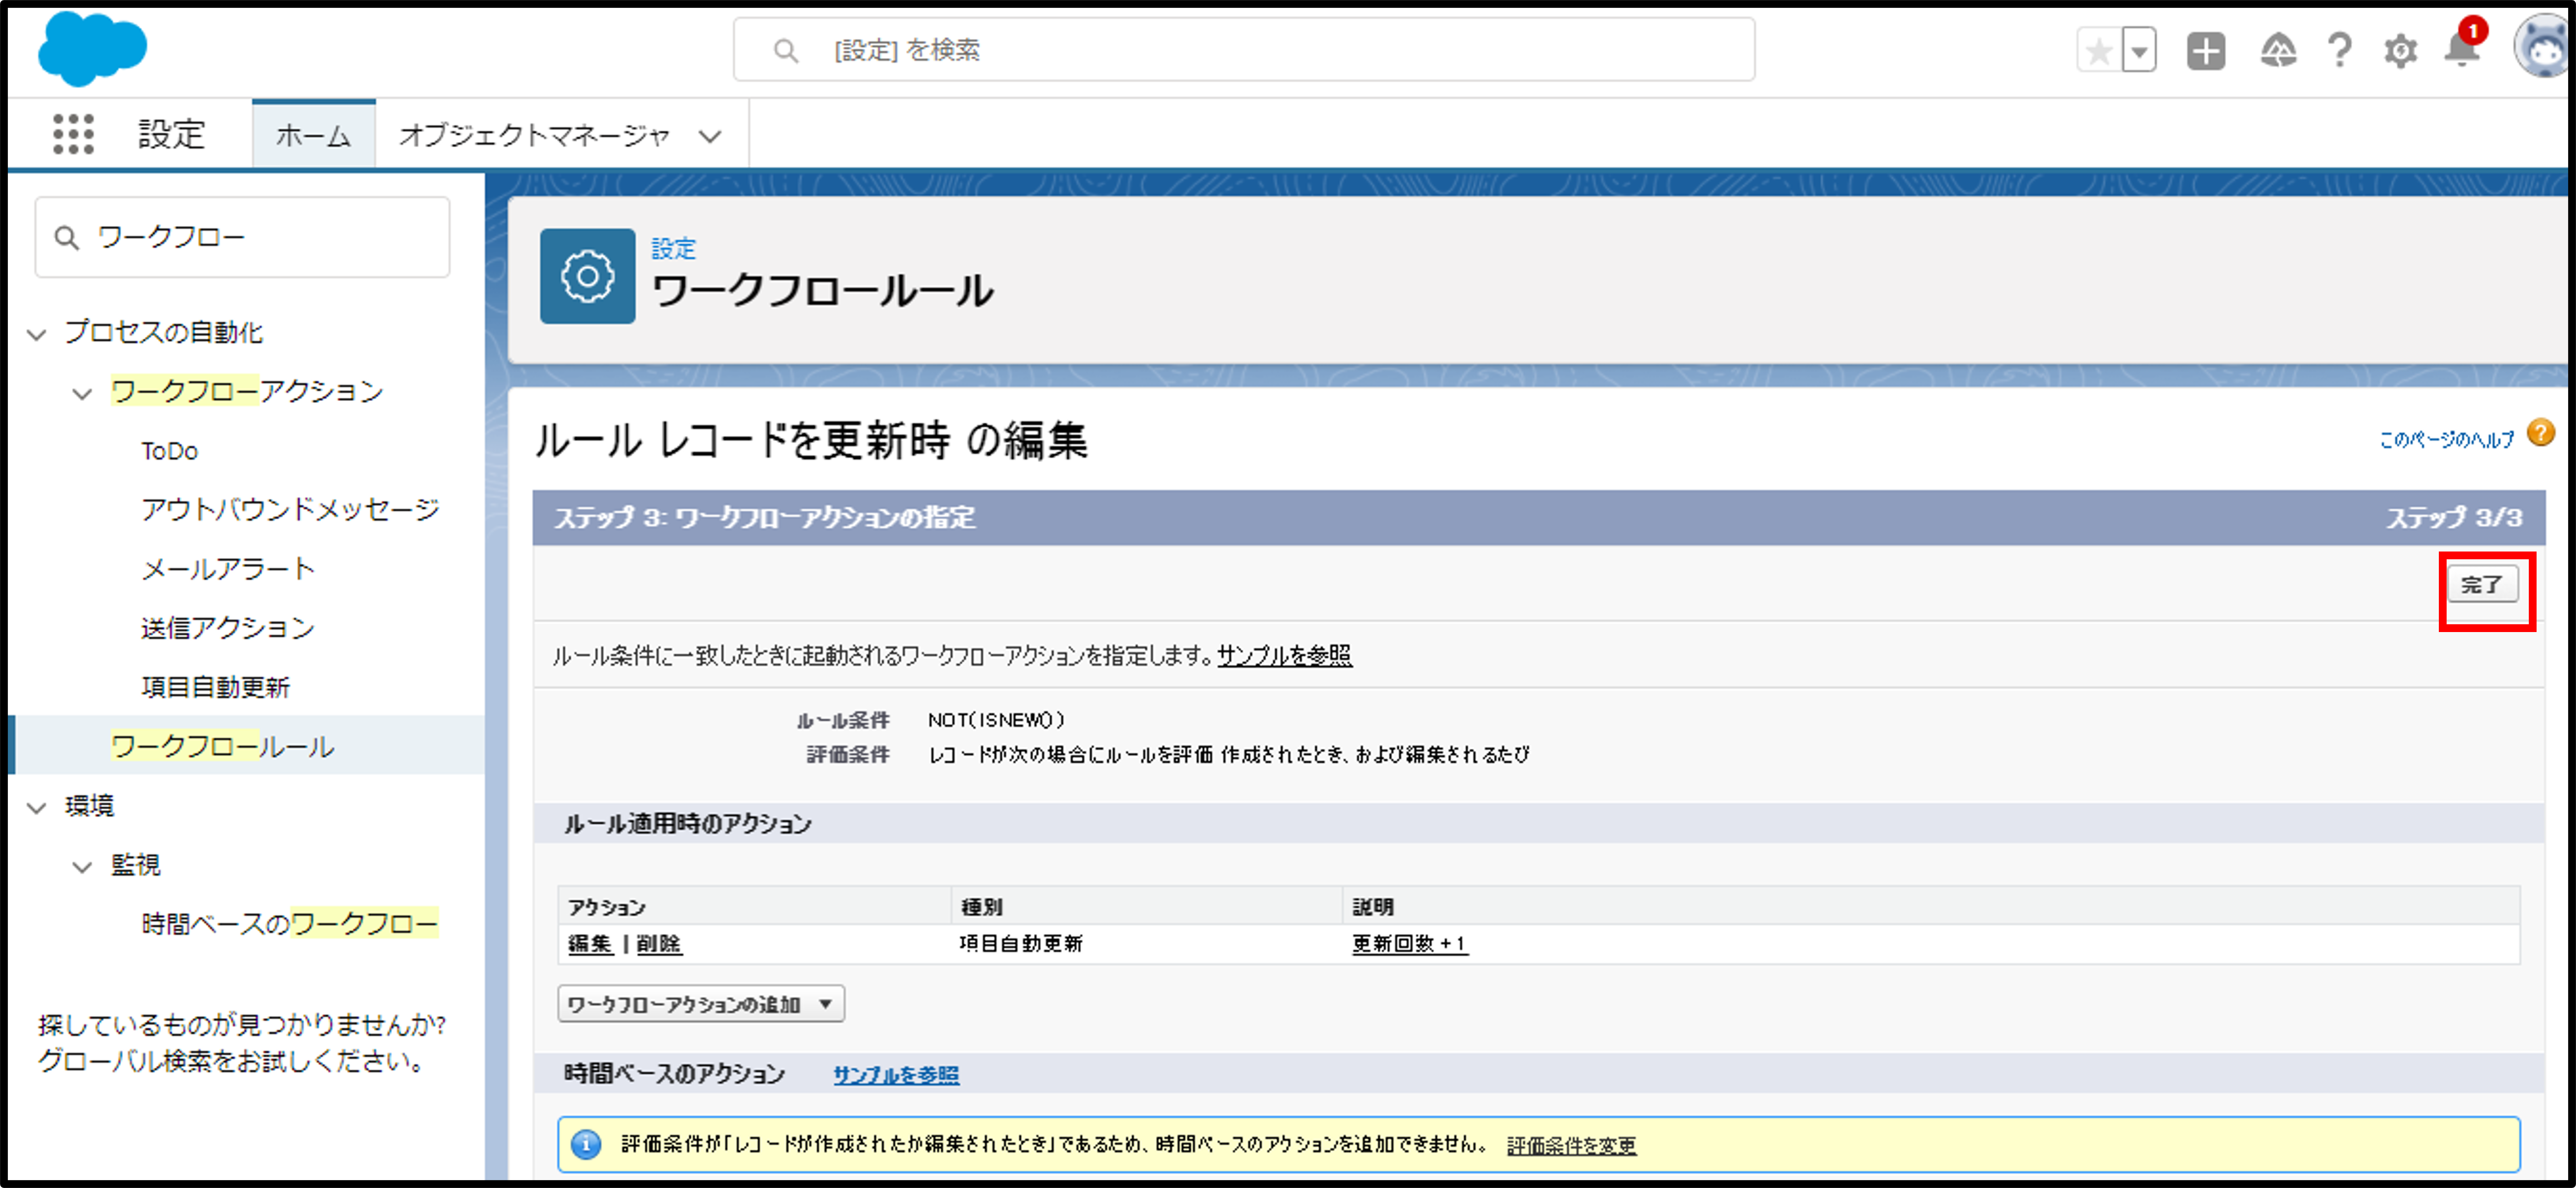Viewport: 2576px width, 1188px height.
Task: Open the App Launcher dots grid
Action: [73, 134]
